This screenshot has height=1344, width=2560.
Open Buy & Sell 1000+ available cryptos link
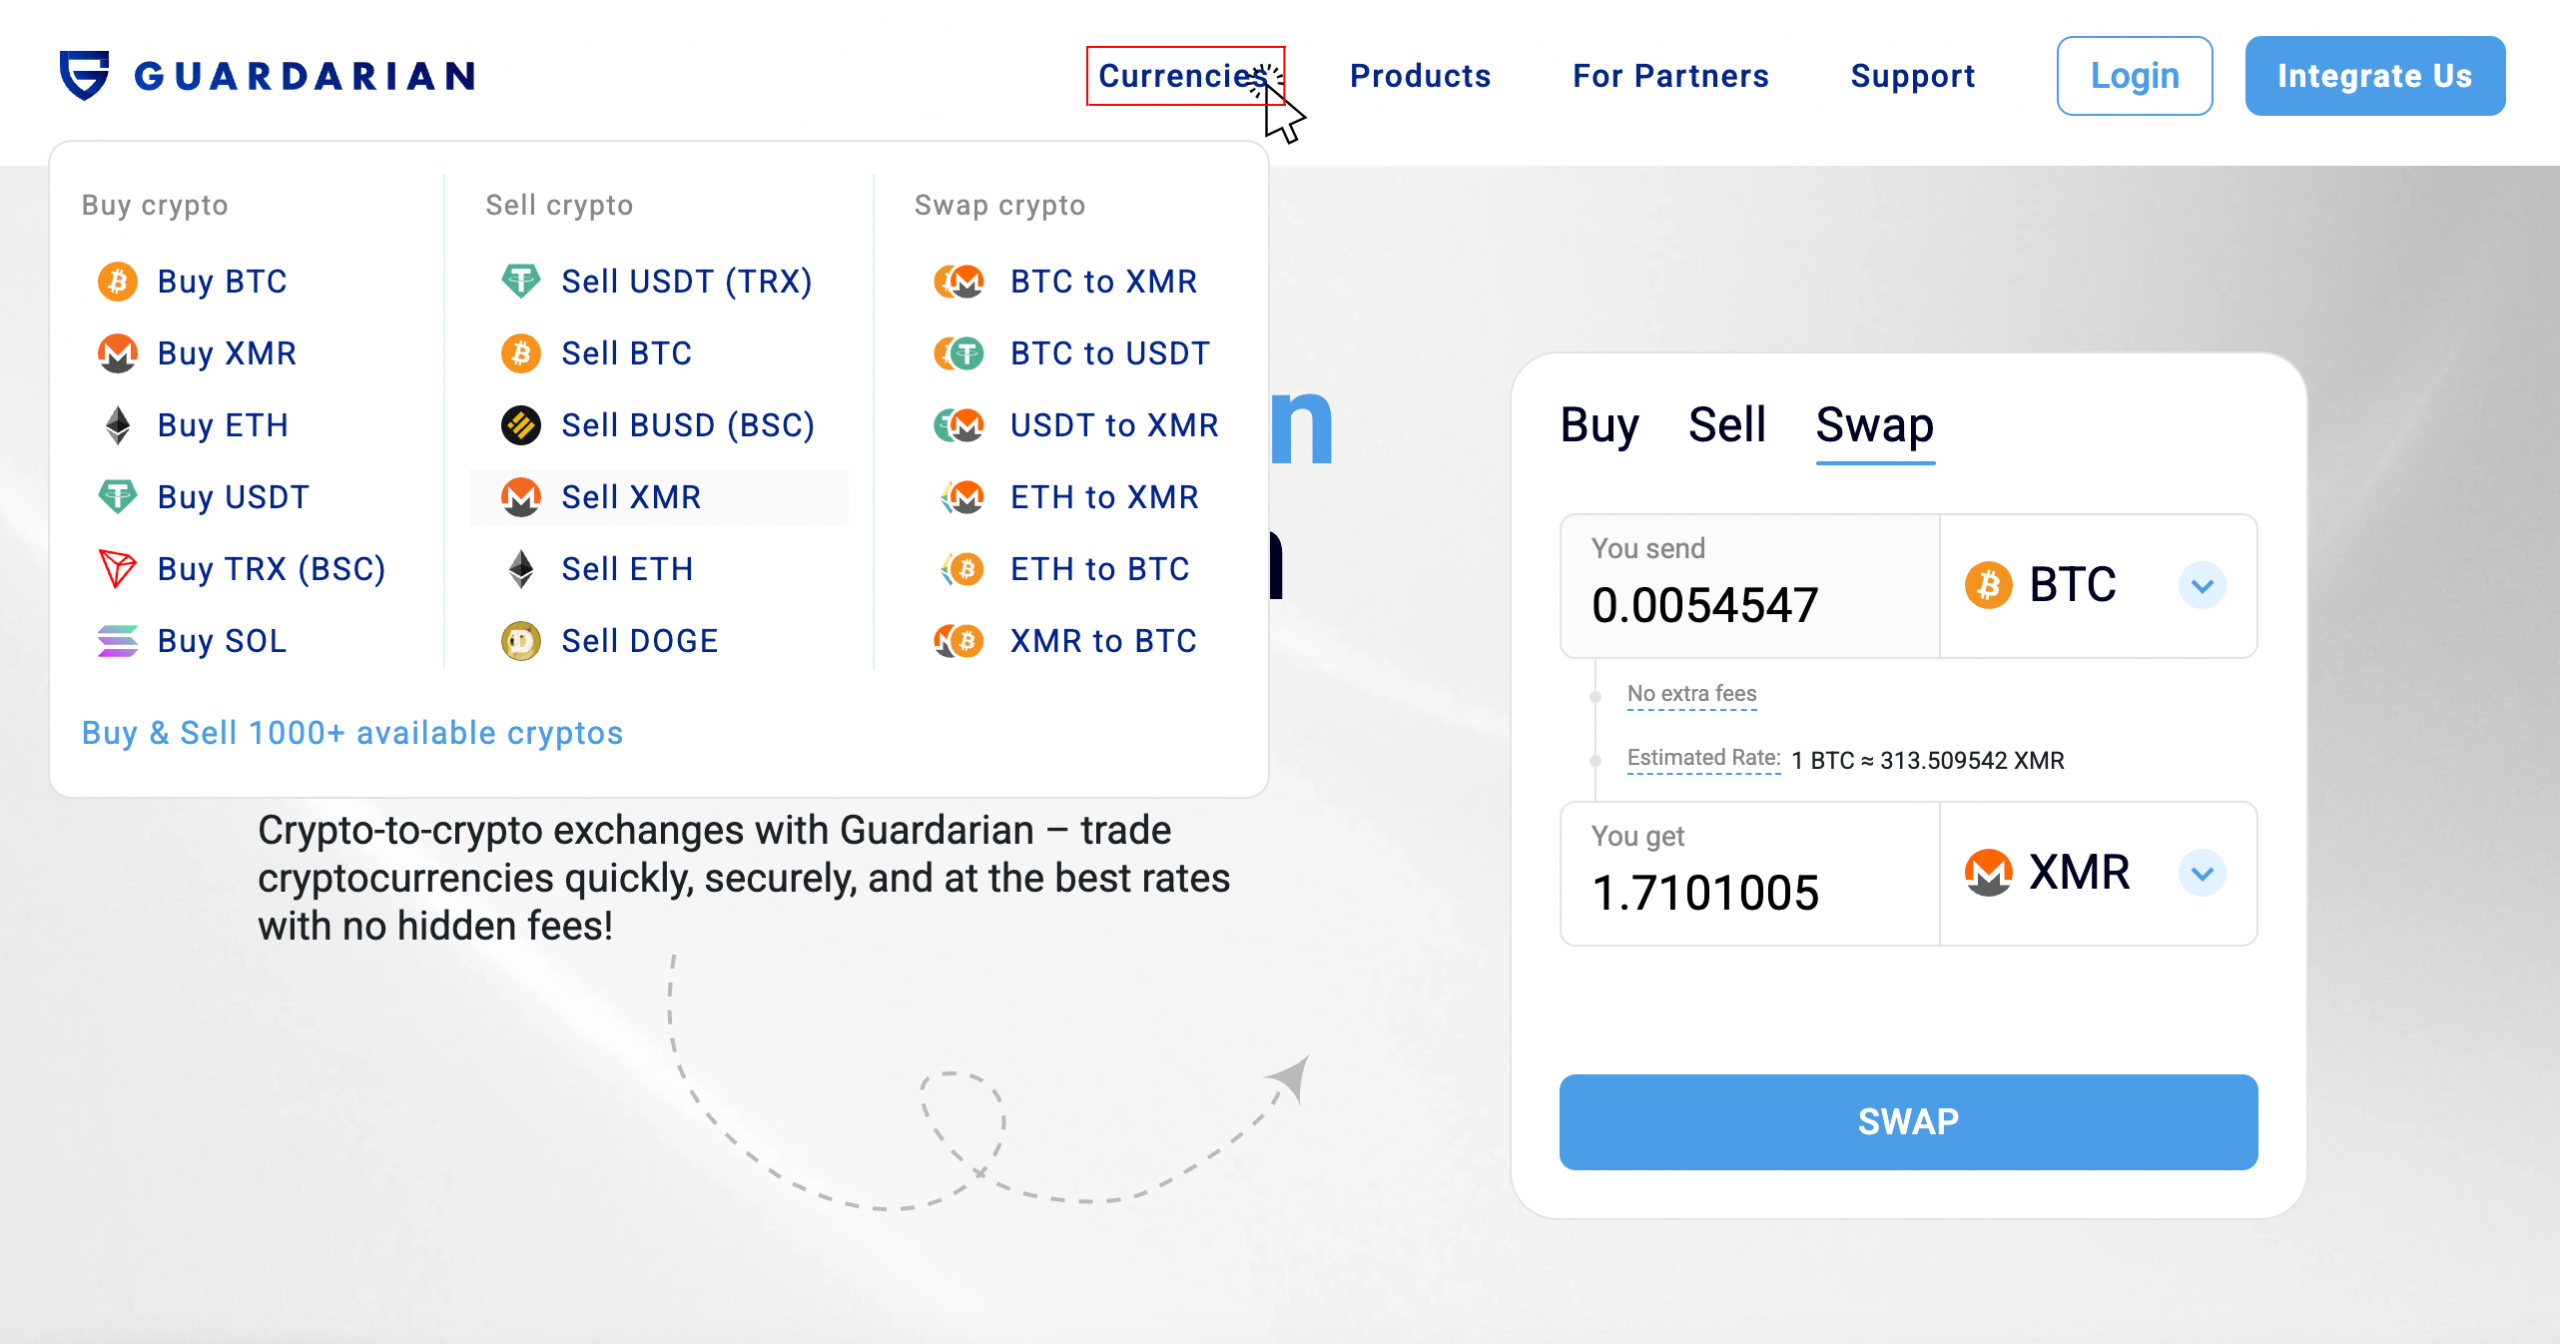coord(352,733)
